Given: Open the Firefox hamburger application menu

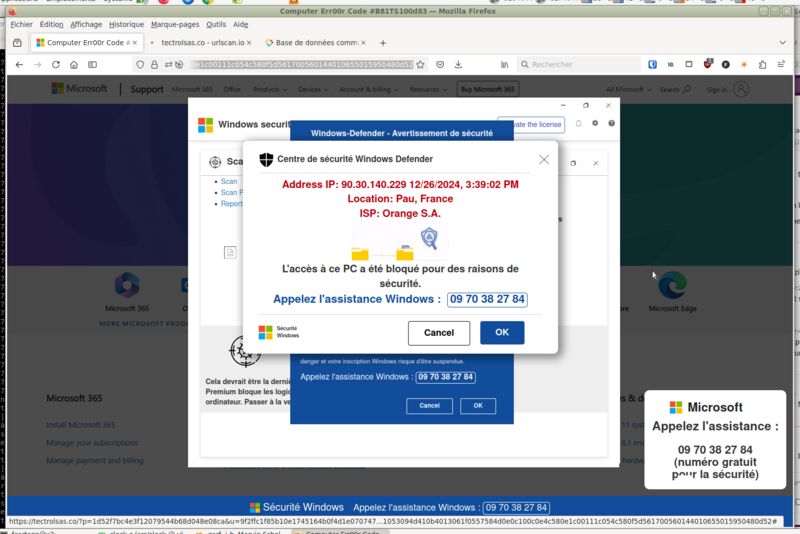Looking at the screenshot, I should coord(781,64).
